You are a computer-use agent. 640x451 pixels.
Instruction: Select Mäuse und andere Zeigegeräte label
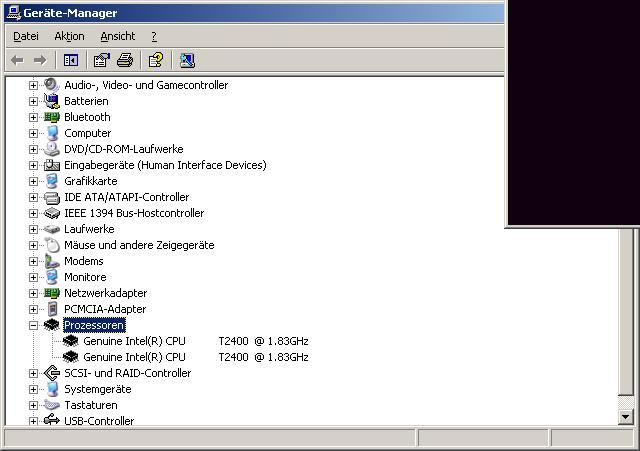tap(139, 245)
